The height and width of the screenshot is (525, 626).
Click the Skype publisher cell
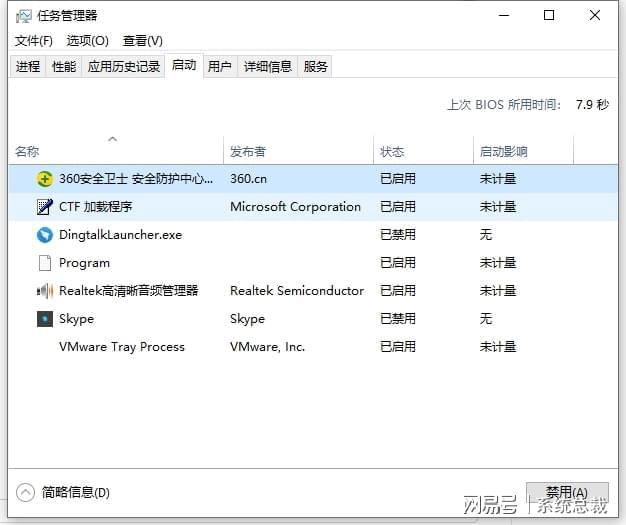tap(248, 319)
